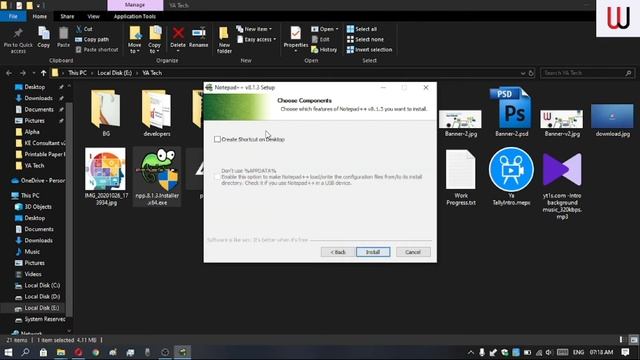Select yt1s.com Intro background music mp3
The height and width of the screenshot is (360, 640).
coord(562,186)
